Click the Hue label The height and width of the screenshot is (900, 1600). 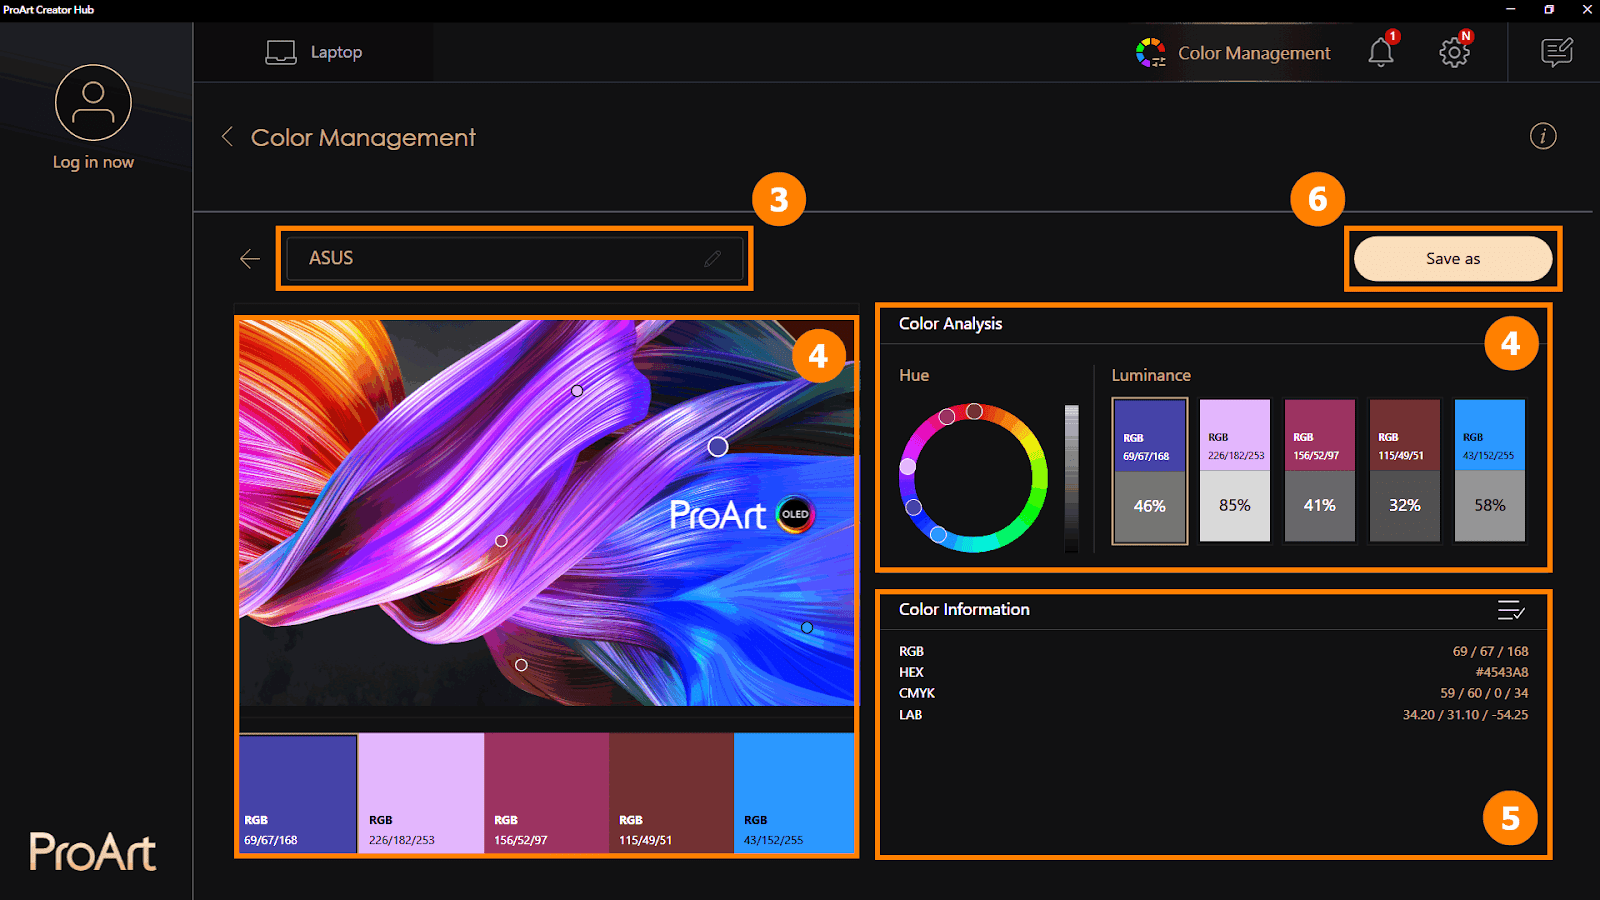(x=914, y=375)
